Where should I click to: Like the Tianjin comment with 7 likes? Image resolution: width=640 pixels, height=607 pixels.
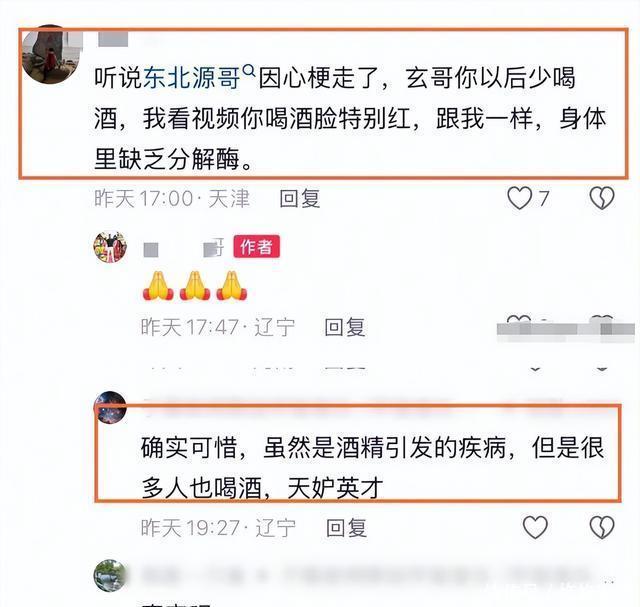(x=520, y=198)
